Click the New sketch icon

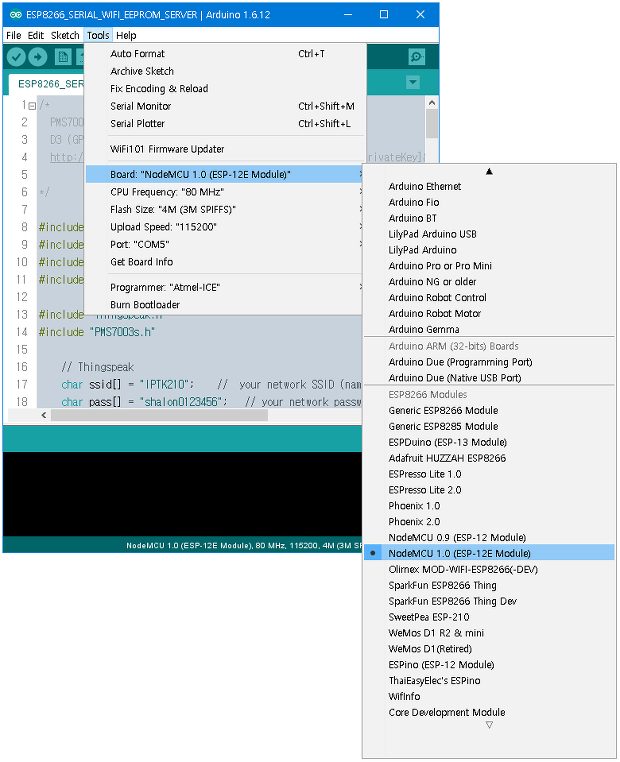(x=63, y=57)
